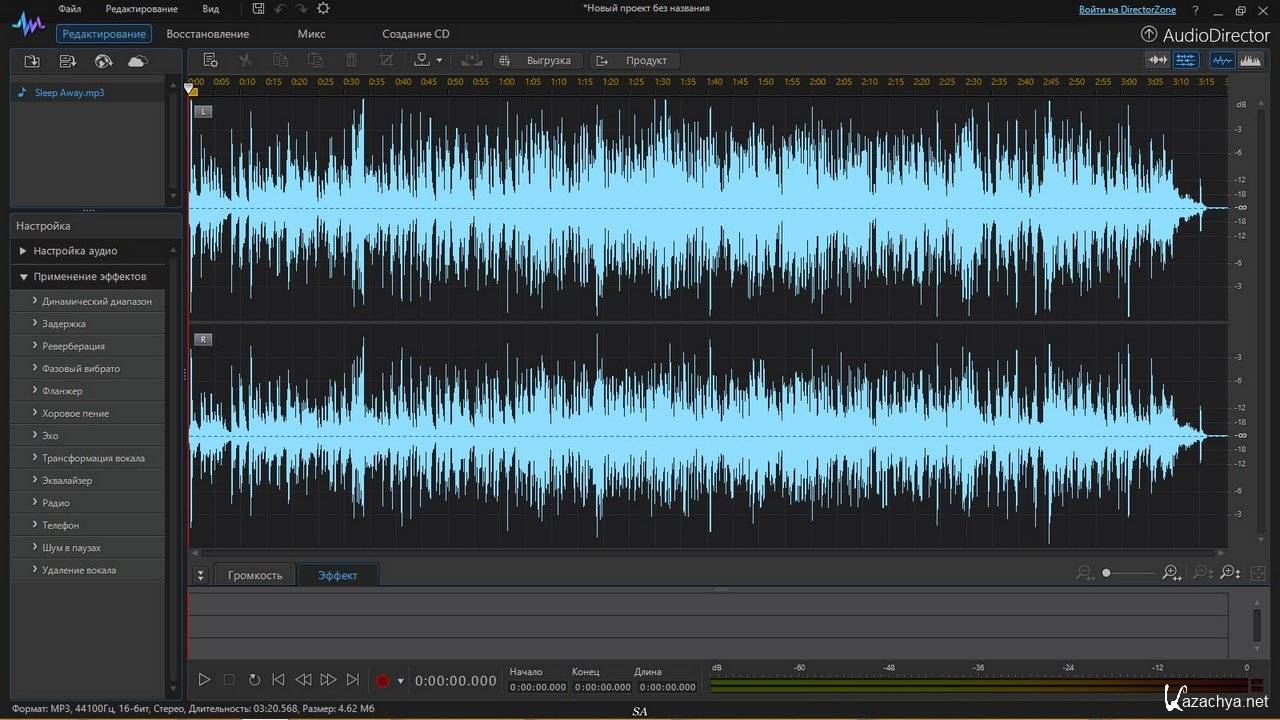Click the marker stamp icon
This screenshot has height=720, width=1280.
click(422, 60)
